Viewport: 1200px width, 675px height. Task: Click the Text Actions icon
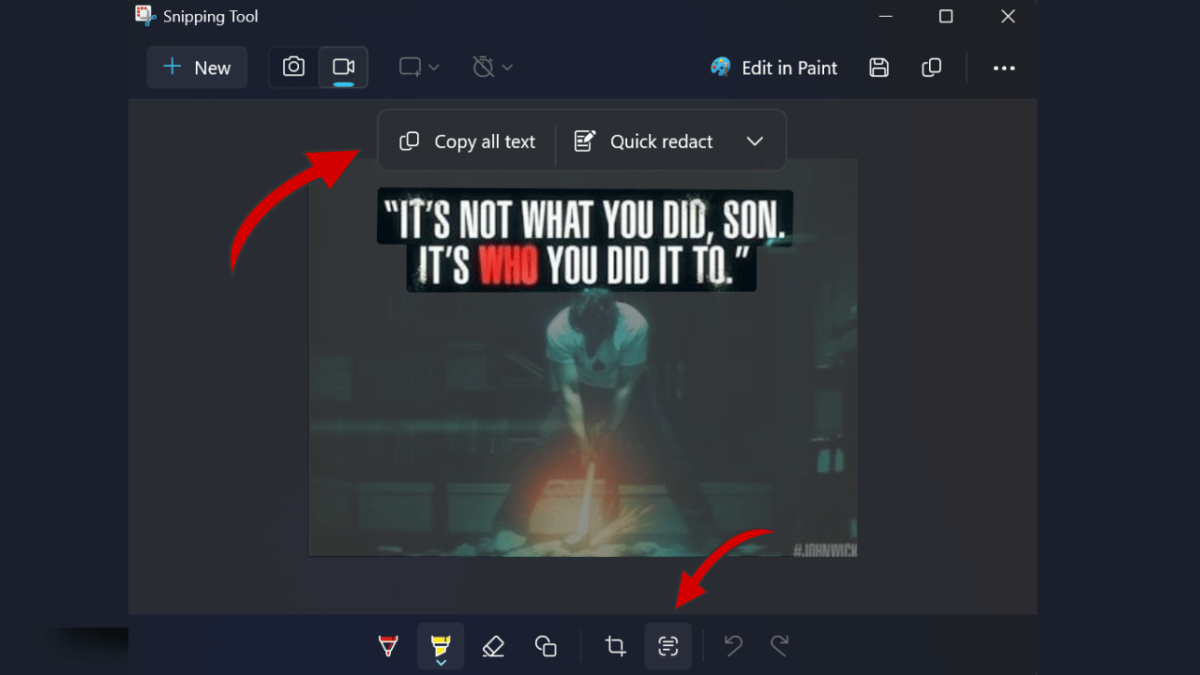668,647
